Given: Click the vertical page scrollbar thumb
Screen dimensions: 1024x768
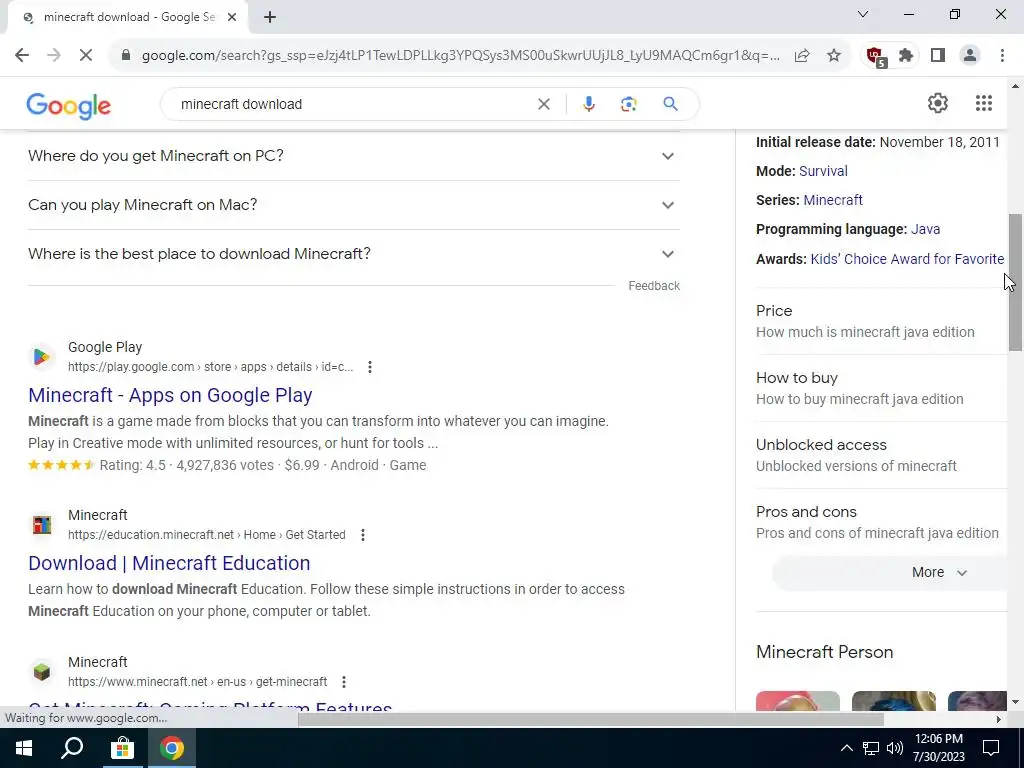Looking at the screenshot, I should 1016,282.
